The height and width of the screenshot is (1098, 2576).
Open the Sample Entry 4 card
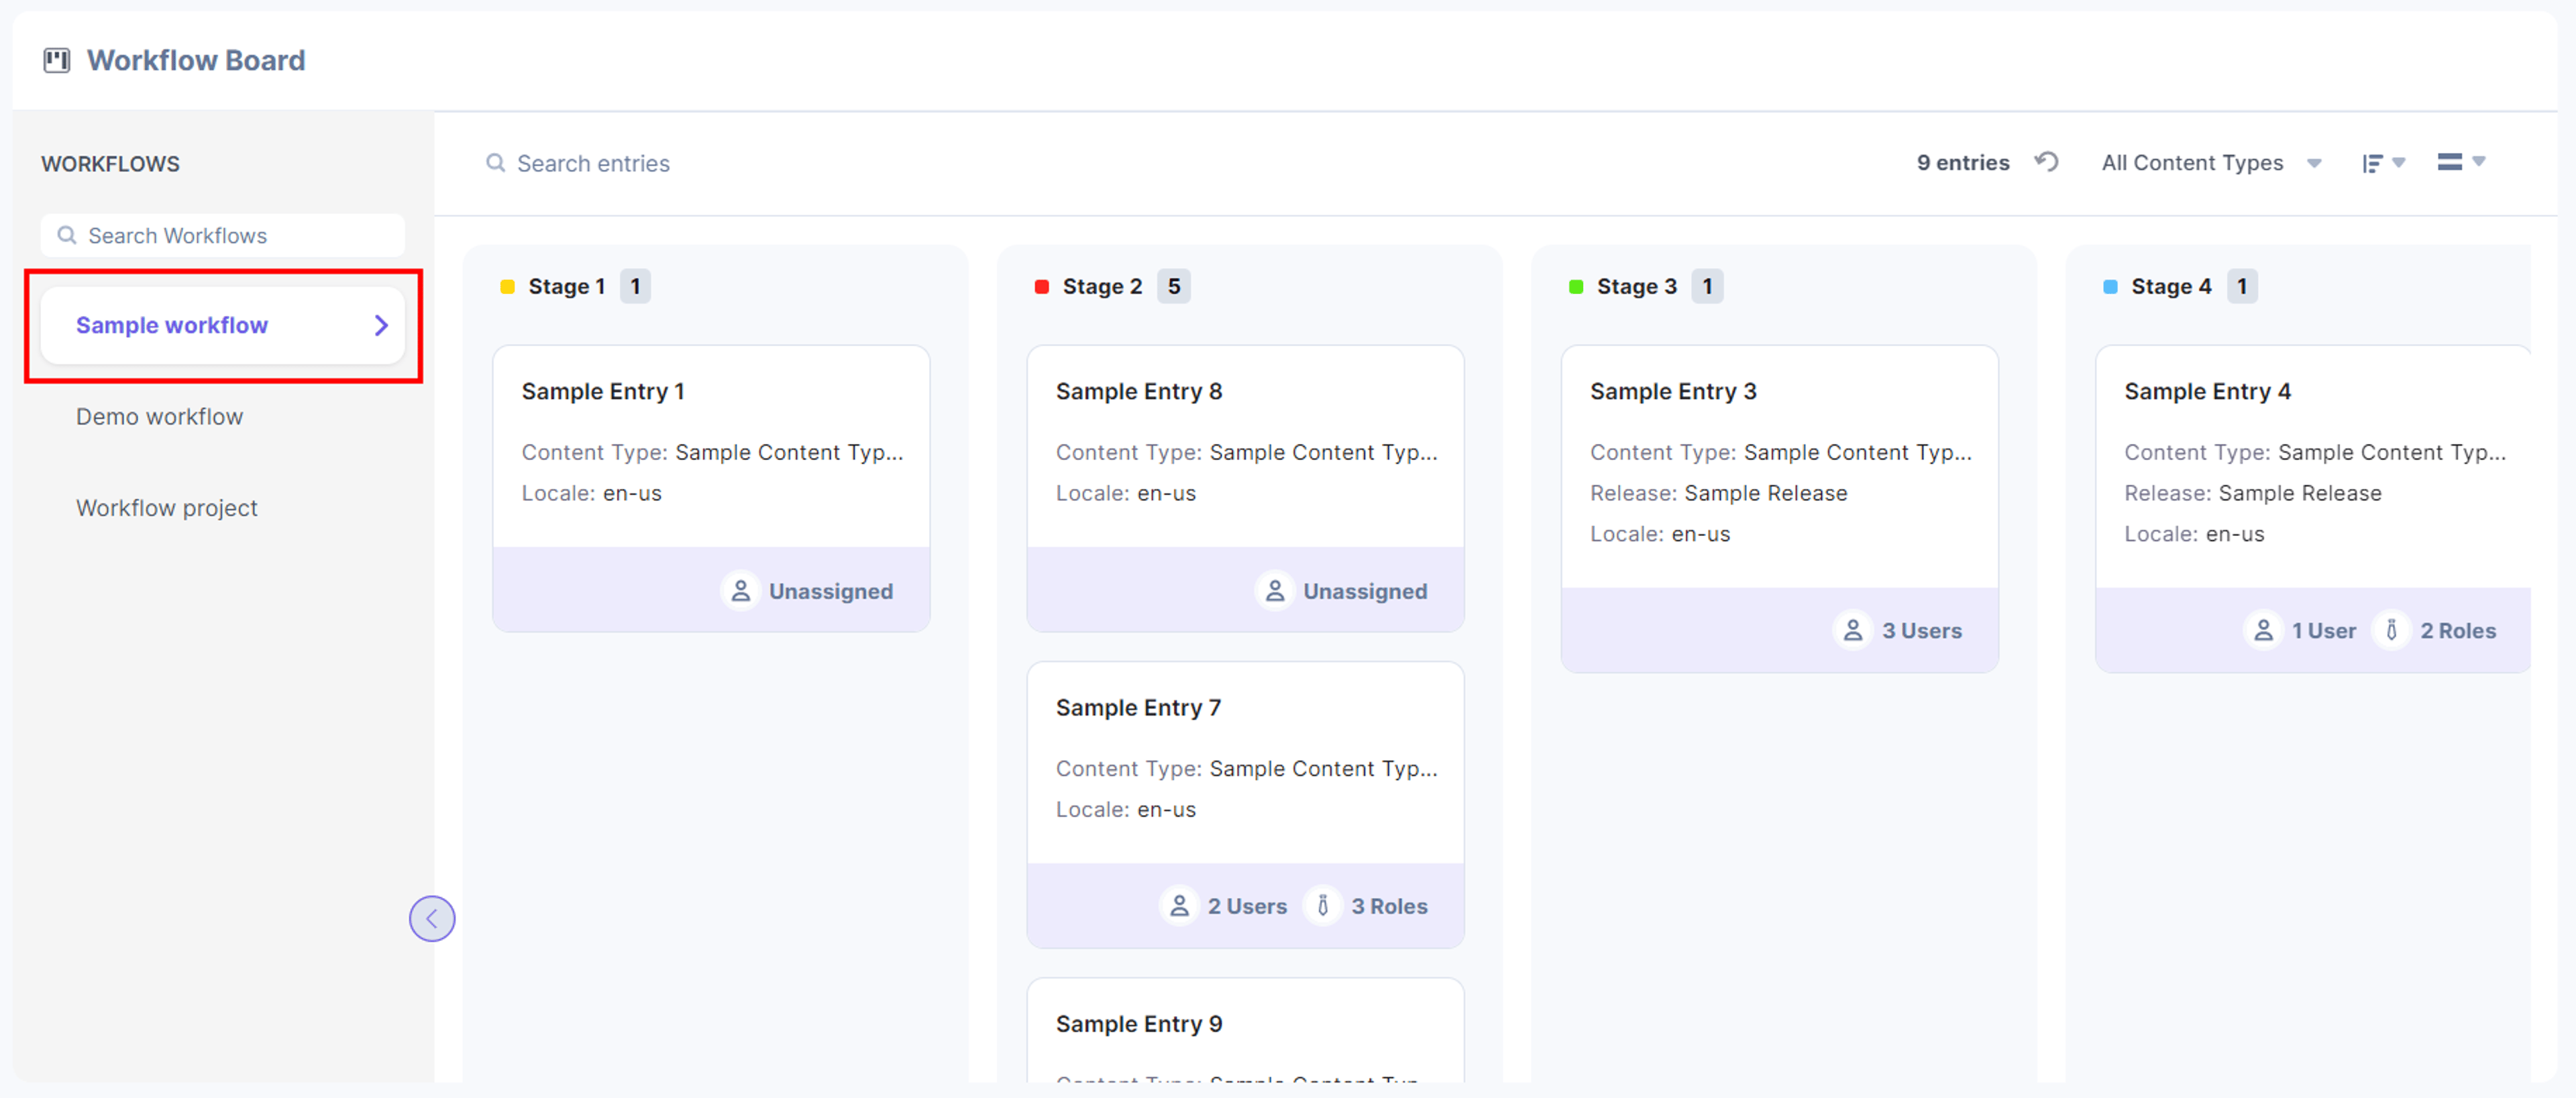[2313, 509]
